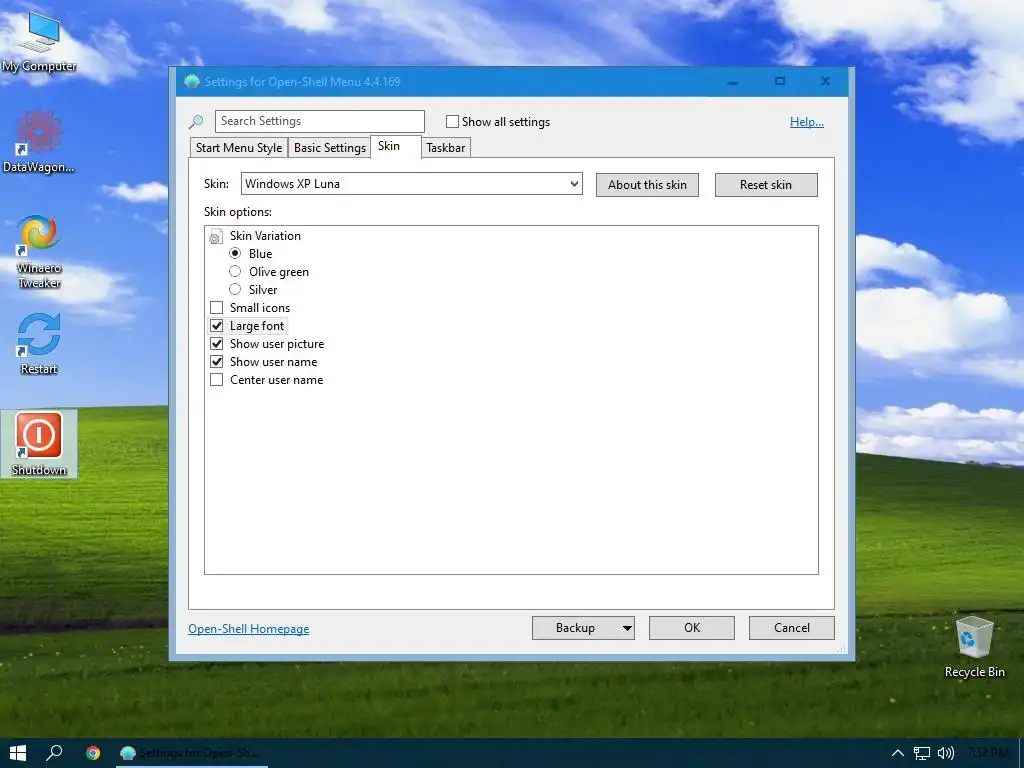
Task: Open the DataWagon desktop shortcut
Action: (39, 142)
